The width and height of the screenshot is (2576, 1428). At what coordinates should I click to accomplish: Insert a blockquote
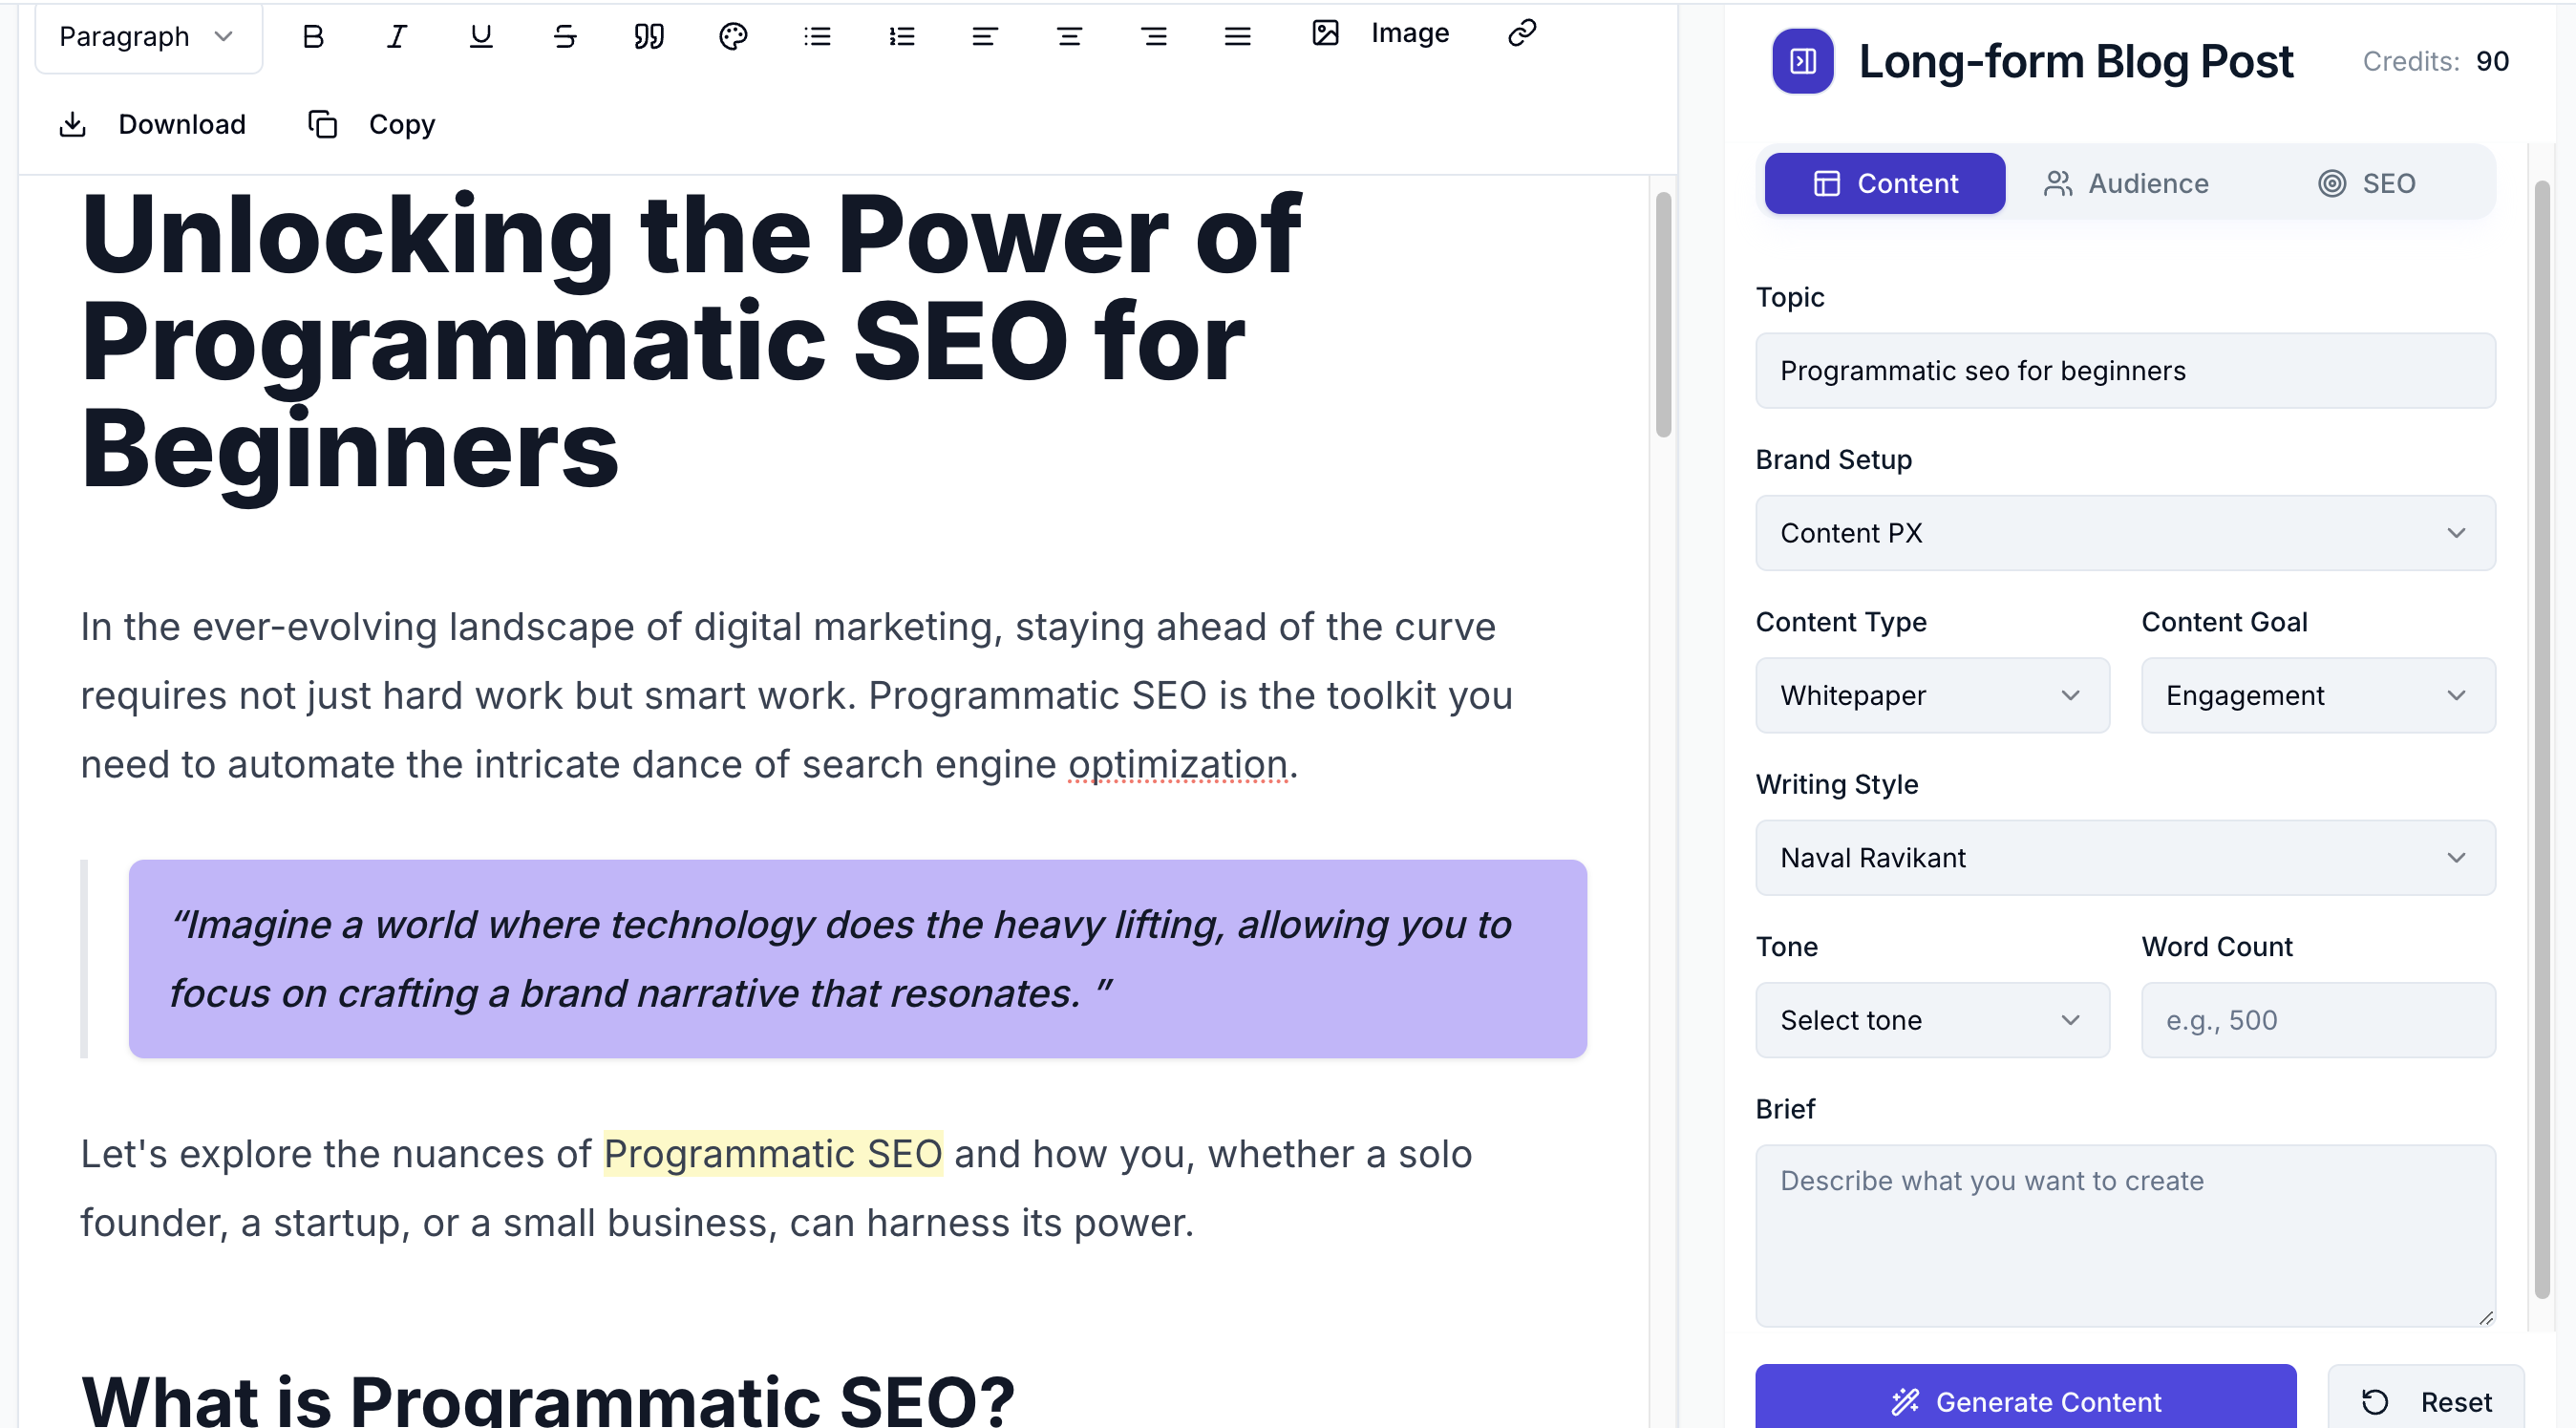[x=649, y=37]
